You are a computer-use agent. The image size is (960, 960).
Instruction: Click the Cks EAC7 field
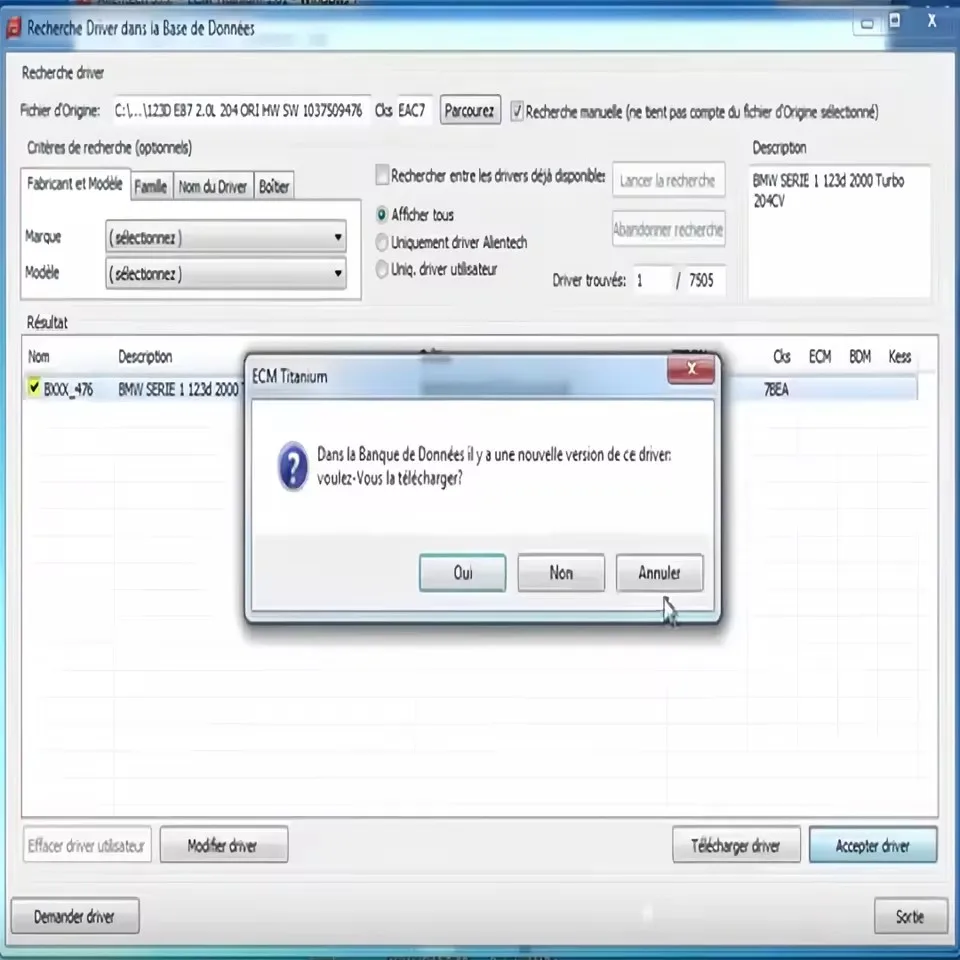pos(414,110)
